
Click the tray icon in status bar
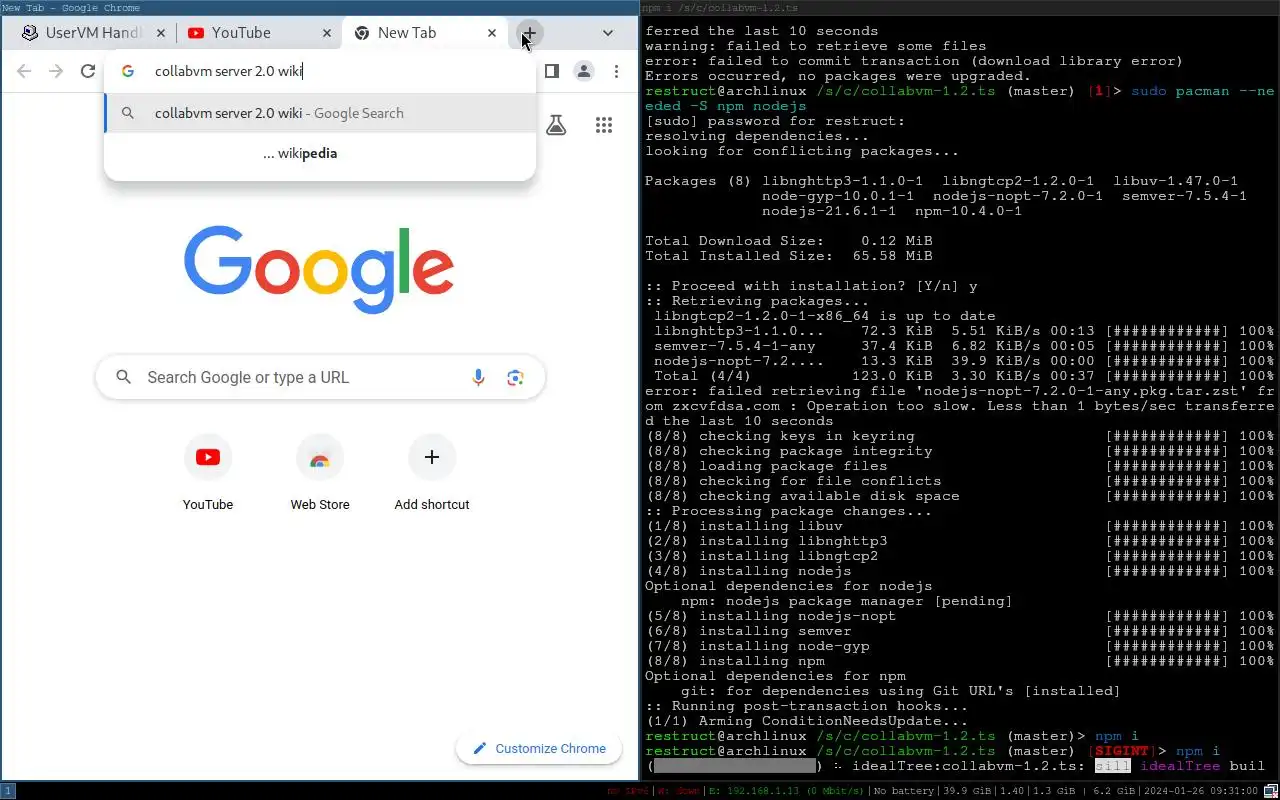point(1273,791)
